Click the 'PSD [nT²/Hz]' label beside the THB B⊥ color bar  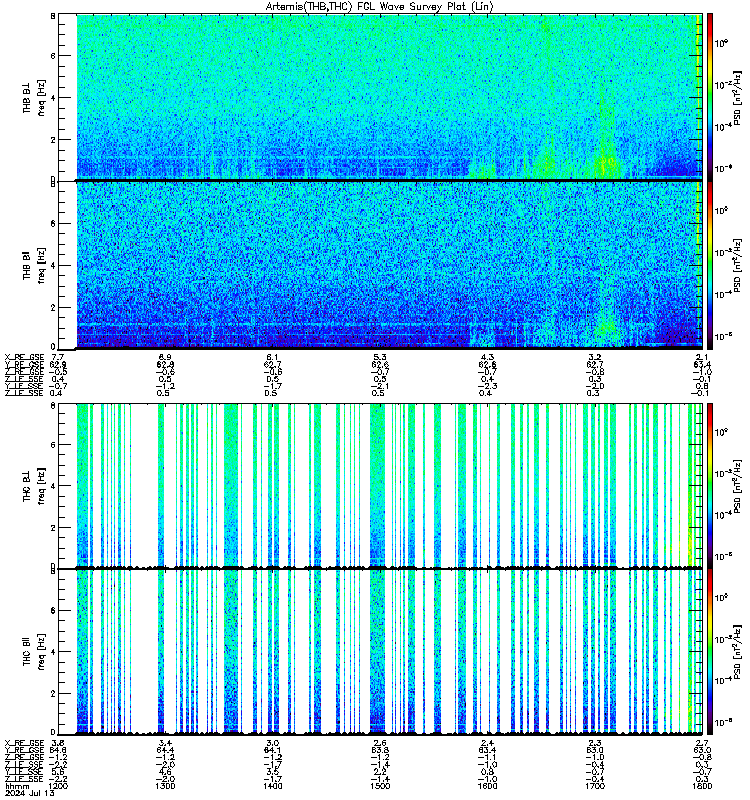tap(737, 97)
